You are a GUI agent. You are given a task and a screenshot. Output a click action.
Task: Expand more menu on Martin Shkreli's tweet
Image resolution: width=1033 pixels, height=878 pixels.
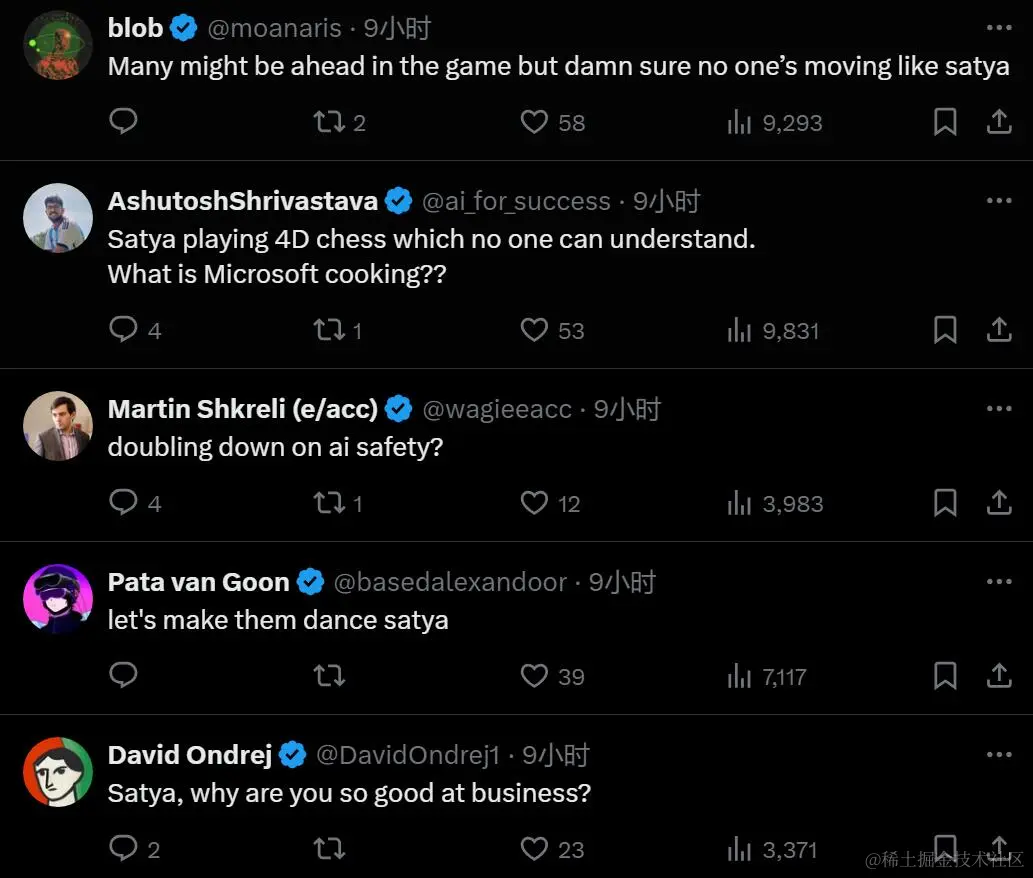click(999, 408)
